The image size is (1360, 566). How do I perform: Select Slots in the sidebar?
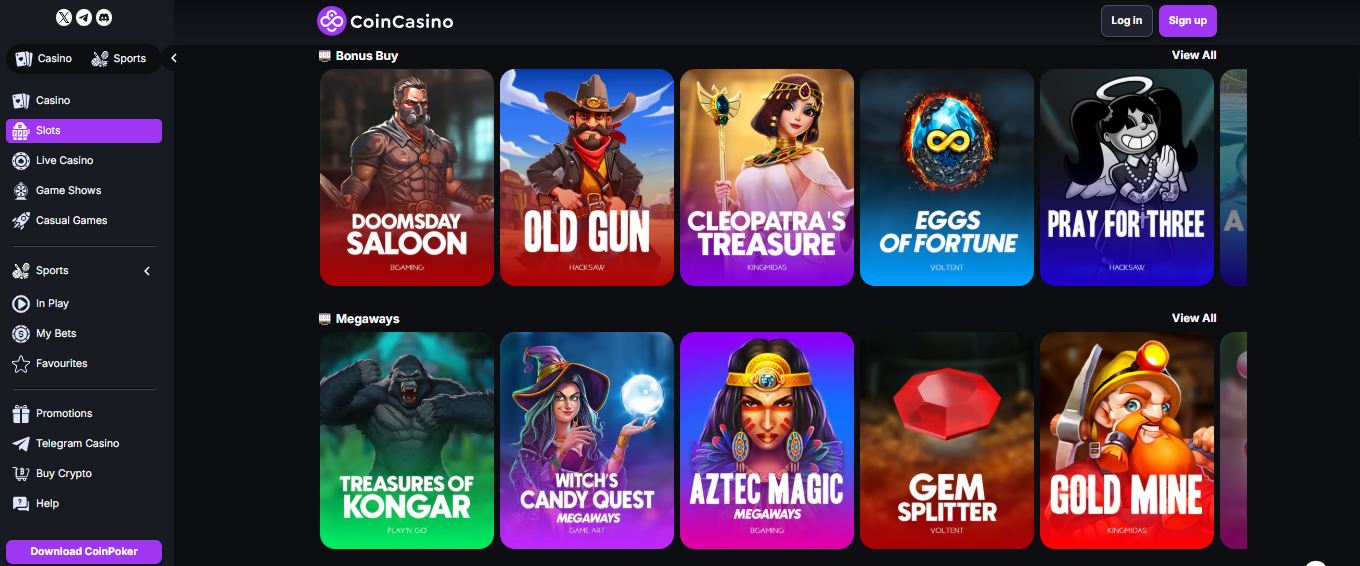tap(84, 130)
